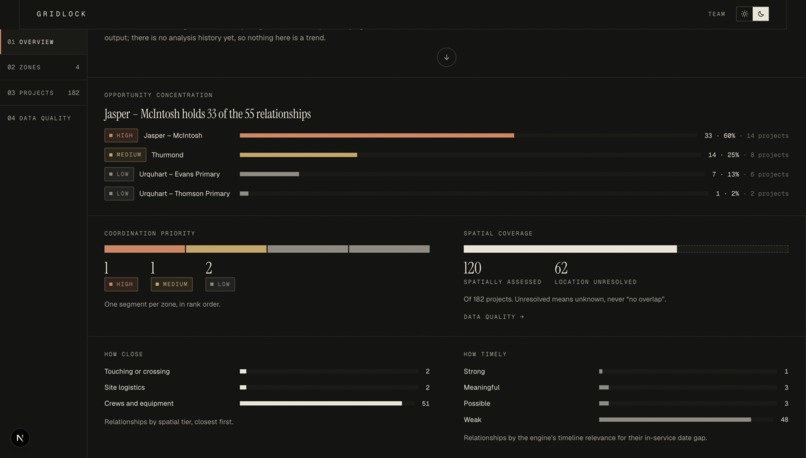Image resolution: width=806 pixels, height=458 pixels.
Task: Click the '6 projects' count for Urquhart – Evans
Action: click(x=769, y=174)
